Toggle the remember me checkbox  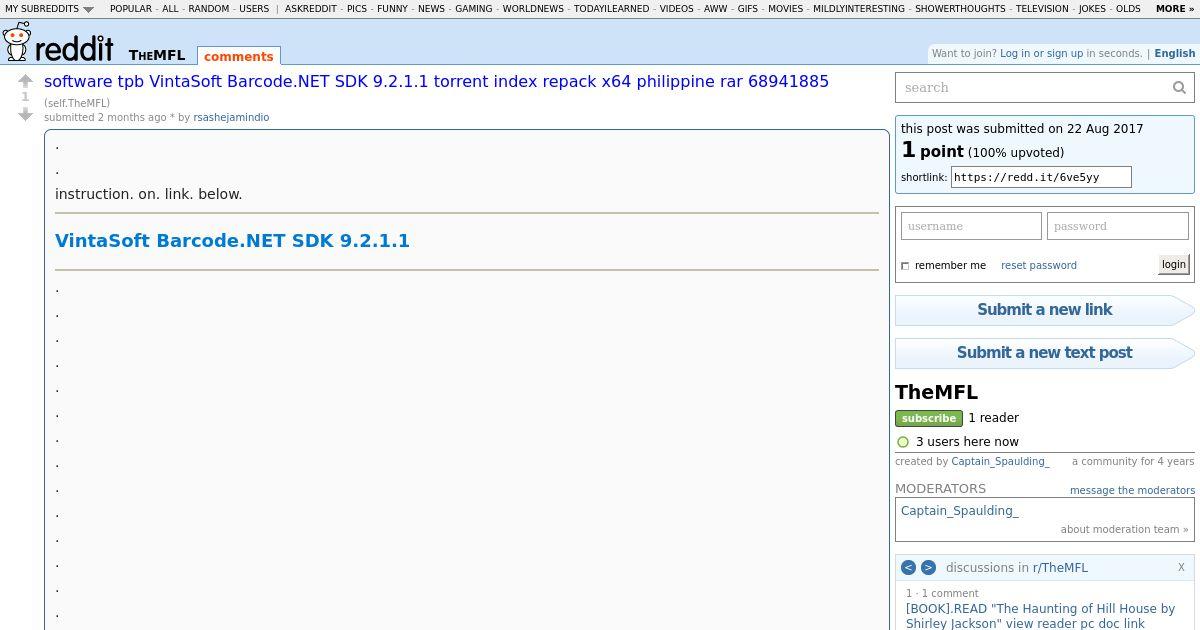tap(905, 266)
